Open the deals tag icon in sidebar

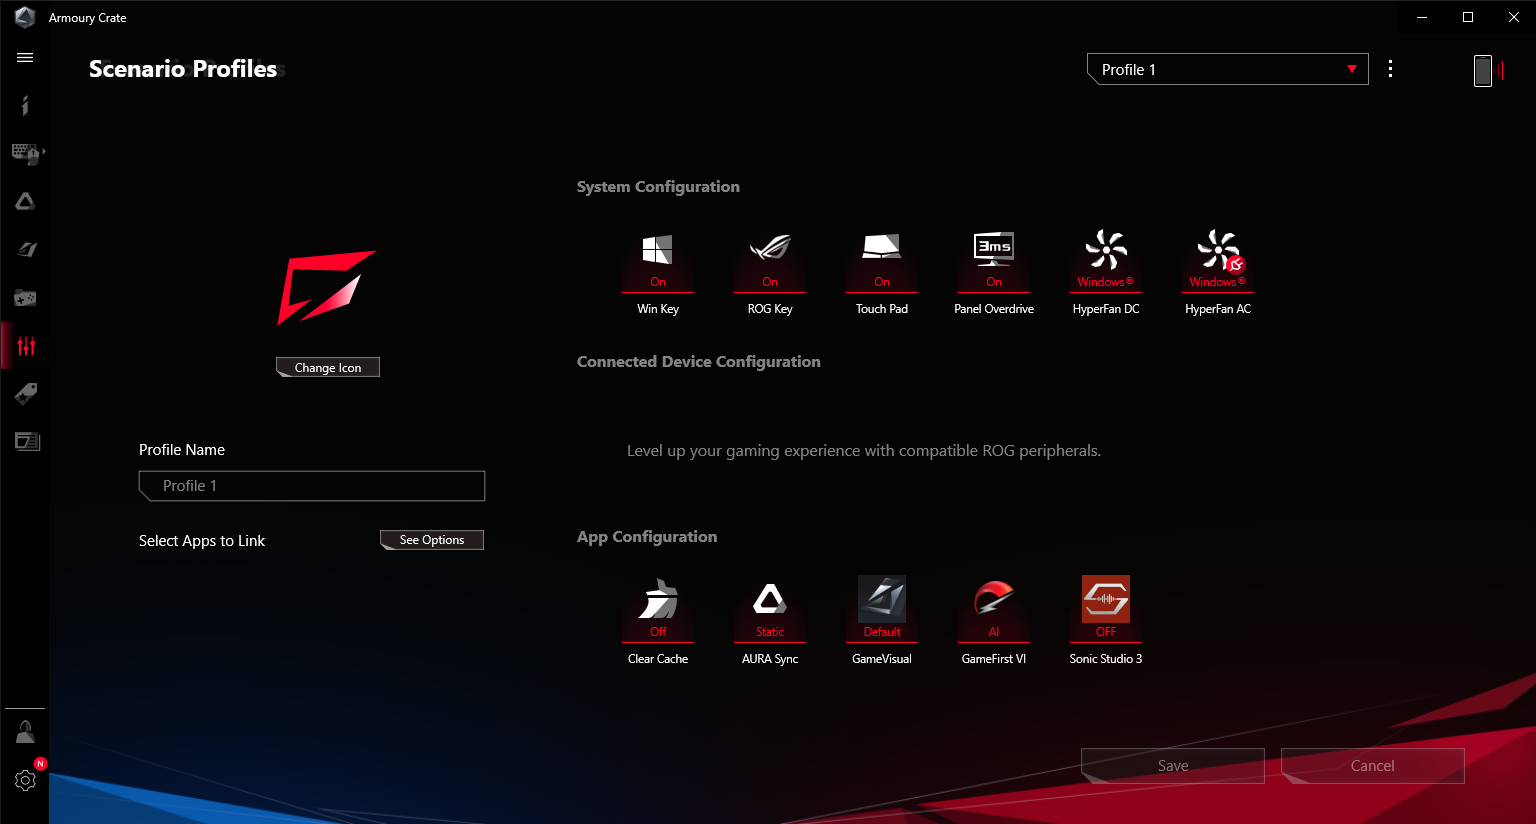(25, 394)
